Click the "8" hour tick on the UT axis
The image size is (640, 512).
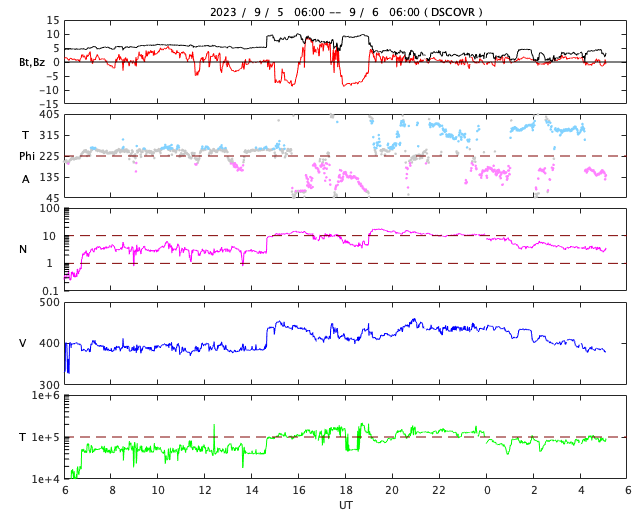coord(112,490)
